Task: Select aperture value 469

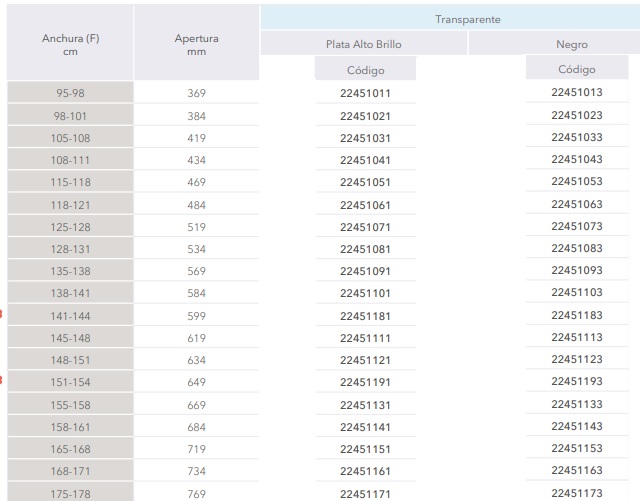Action: point(196,181)
